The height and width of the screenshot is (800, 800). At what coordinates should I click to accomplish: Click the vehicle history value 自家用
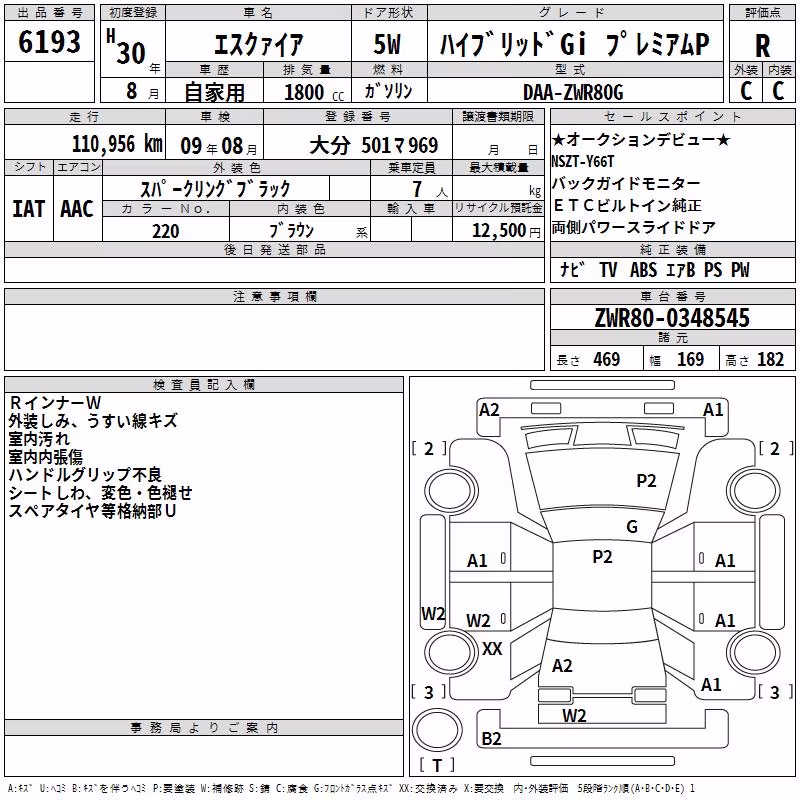pyautogui.click(x=214, y=92)
